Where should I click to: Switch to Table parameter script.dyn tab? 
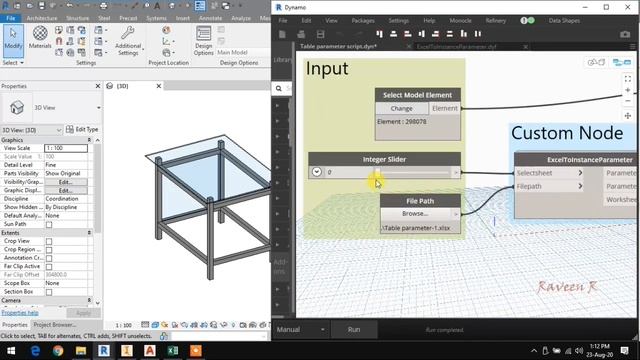pos(338,47)
